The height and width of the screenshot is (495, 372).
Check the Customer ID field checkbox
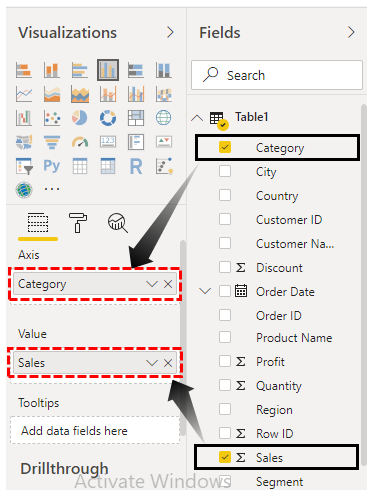pos(225,219)
